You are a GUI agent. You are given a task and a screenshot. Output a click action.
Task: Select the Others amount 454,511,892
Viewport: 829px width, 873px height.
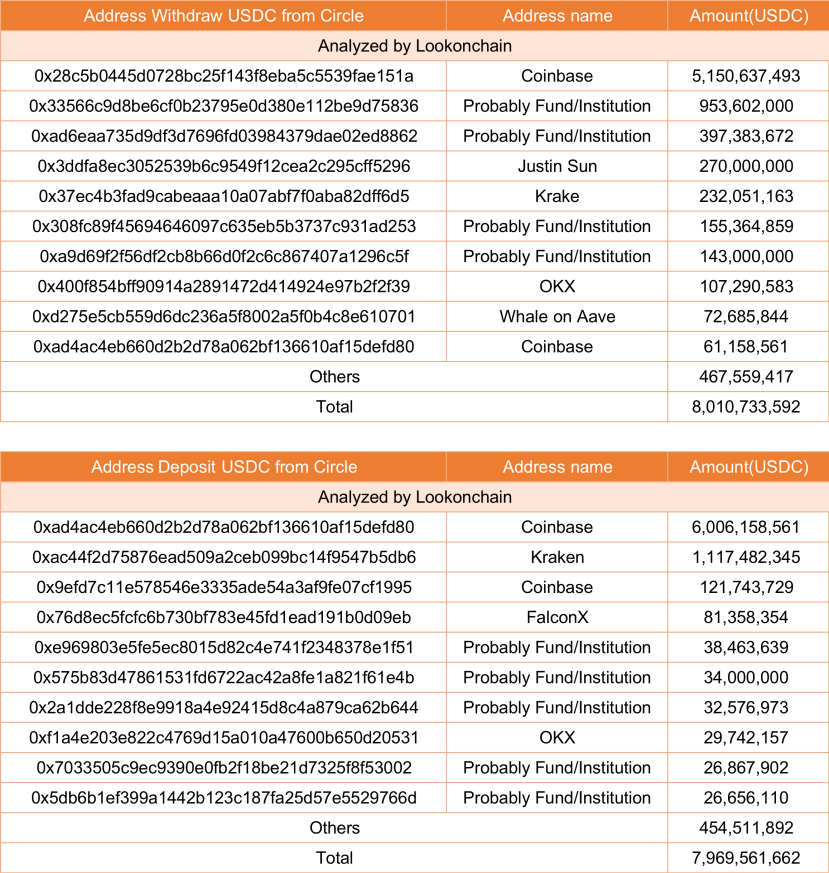(x=746, y=827)
